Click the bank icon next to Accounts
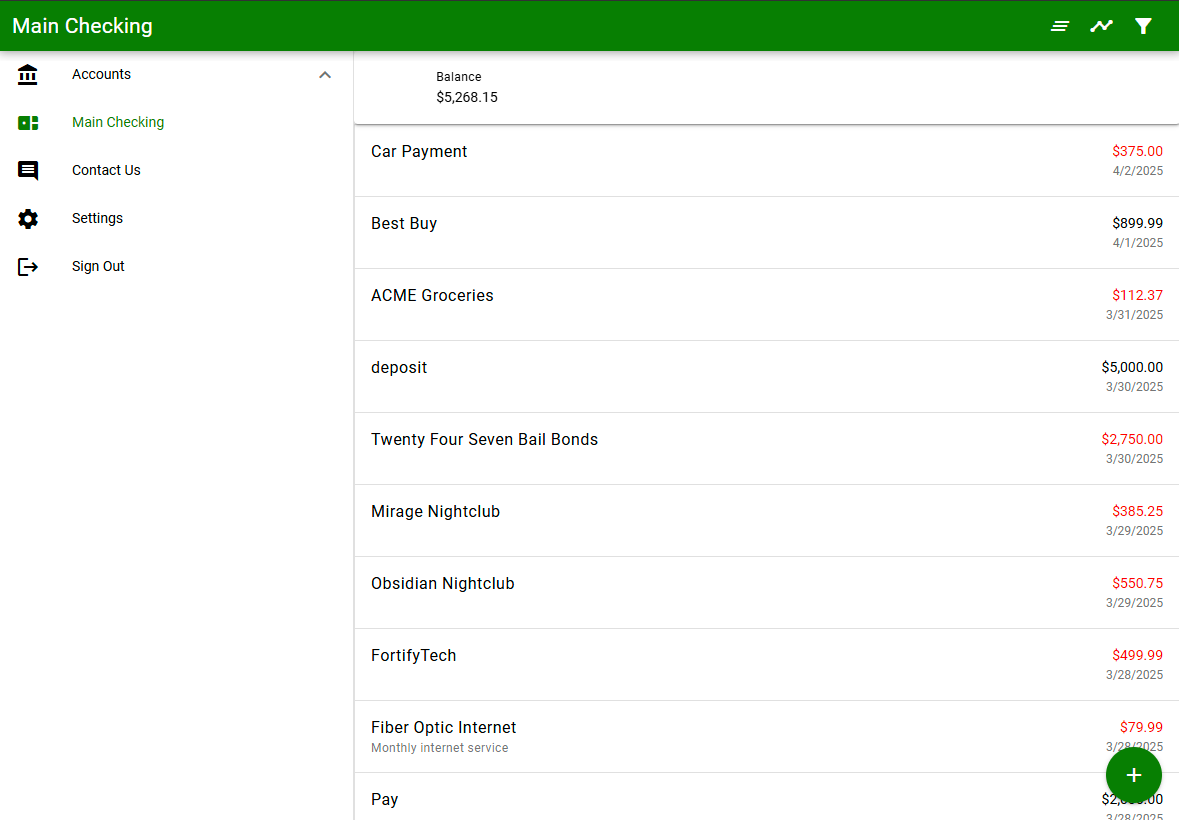 pos(28,74)
